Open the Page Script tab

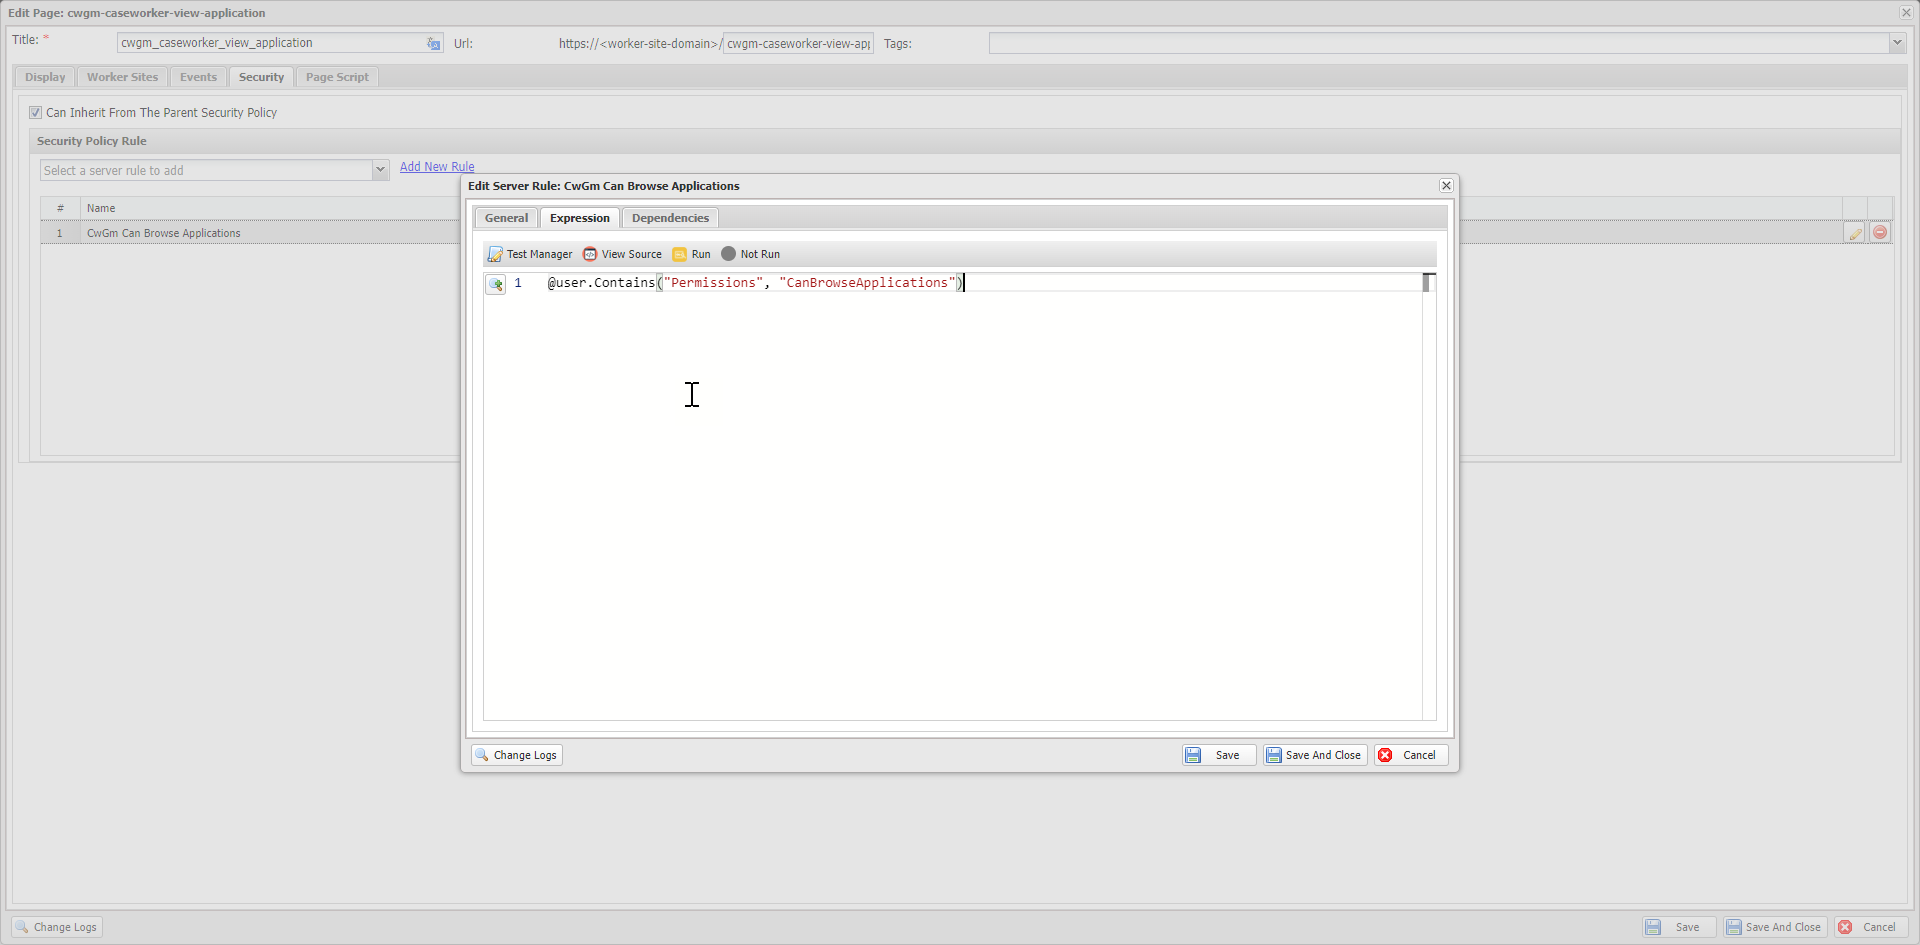click(337, 77)
